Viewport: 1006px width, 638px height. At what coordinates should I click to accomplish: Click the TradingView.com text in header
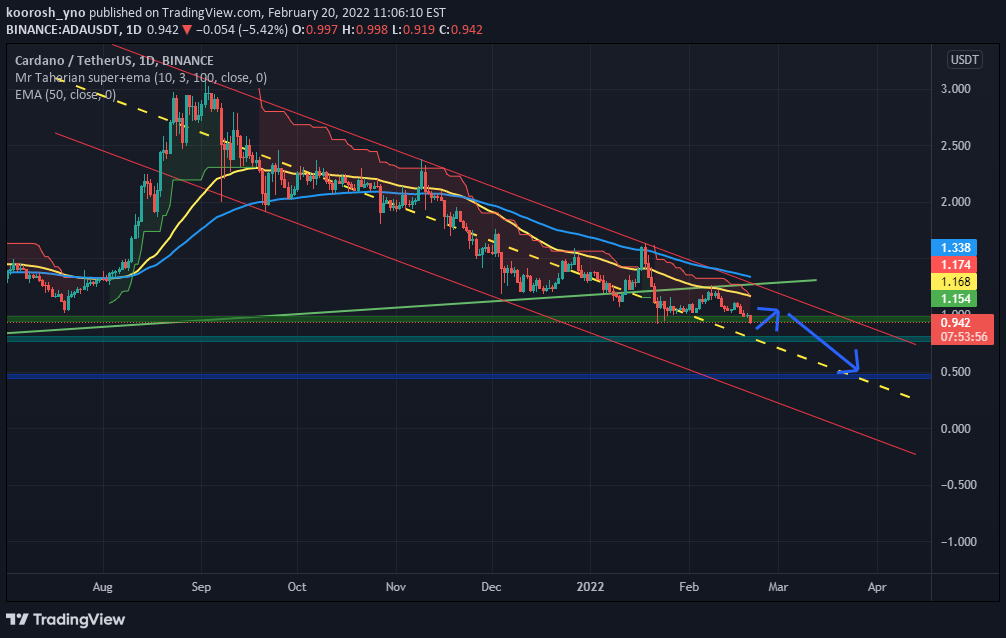pyautogui.click(x=211, y=12)
